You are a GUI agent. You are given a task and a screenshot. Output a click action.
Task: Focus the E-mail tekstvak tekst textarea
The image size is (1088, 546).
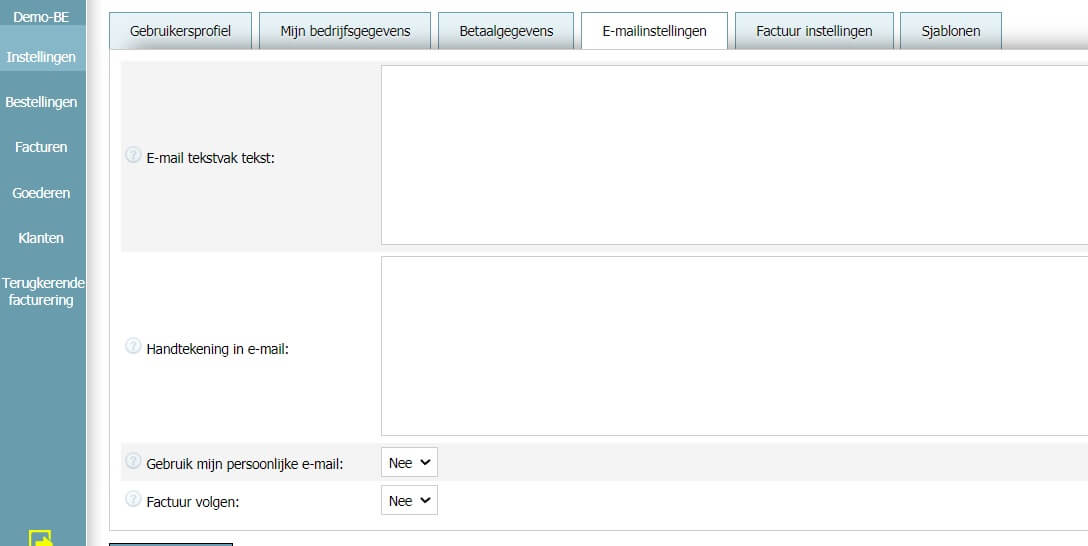pyautogui.click(x=734, y=155)
